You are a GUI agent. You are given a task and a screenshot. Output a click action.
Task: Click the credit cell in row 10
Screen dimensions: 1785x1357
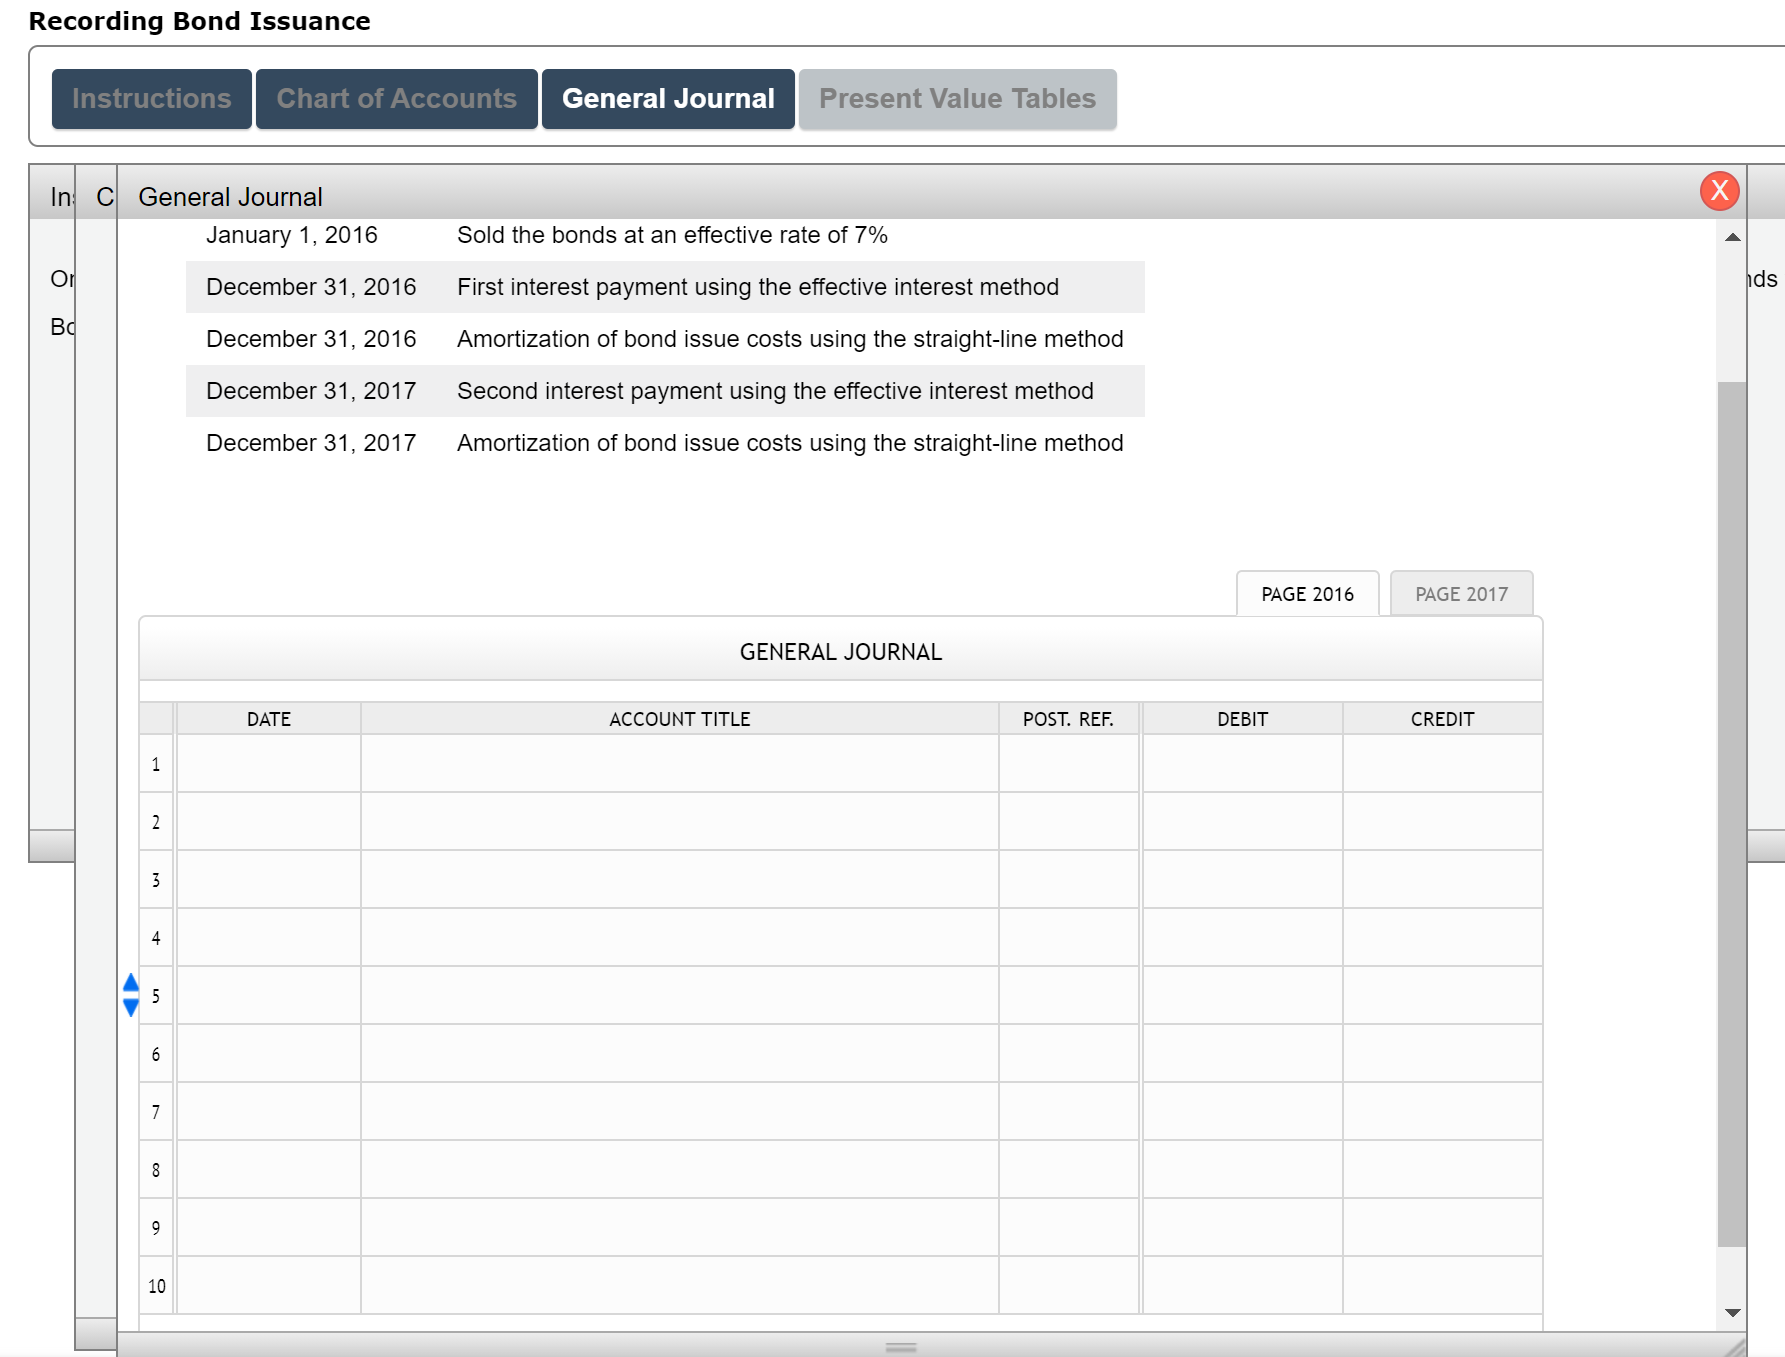point(1443,1286)
